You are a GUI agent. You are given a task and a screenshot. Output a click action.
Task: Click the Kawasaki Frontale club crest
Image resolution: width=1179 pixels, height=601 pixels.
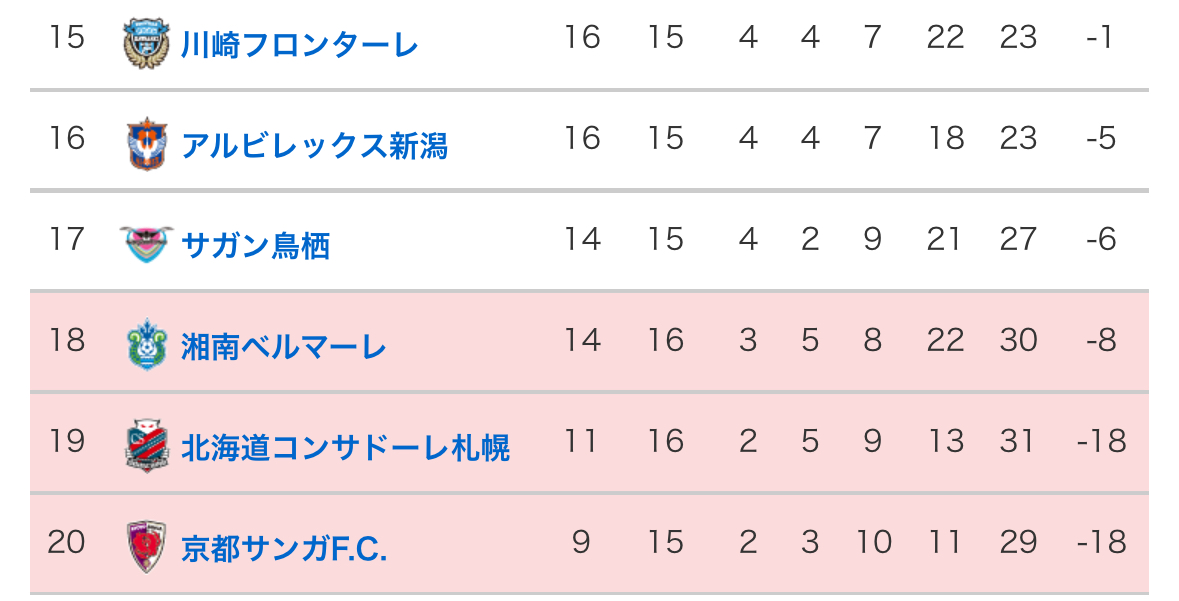[x=147, y=44]
